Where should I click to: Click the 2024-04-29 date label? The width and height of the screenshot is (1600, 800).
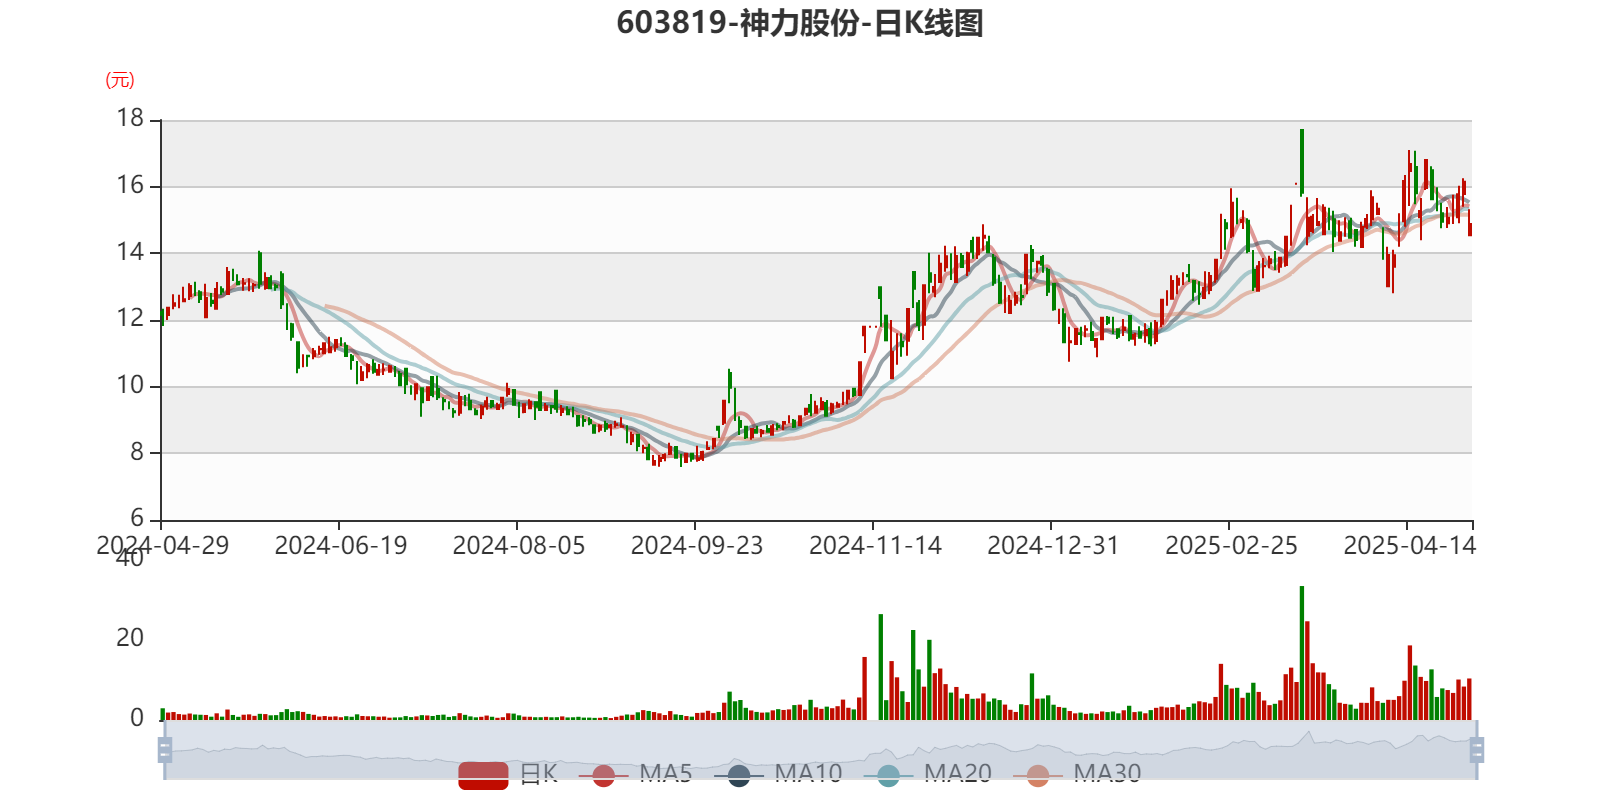pyautogui.click(x=162, y=546)
